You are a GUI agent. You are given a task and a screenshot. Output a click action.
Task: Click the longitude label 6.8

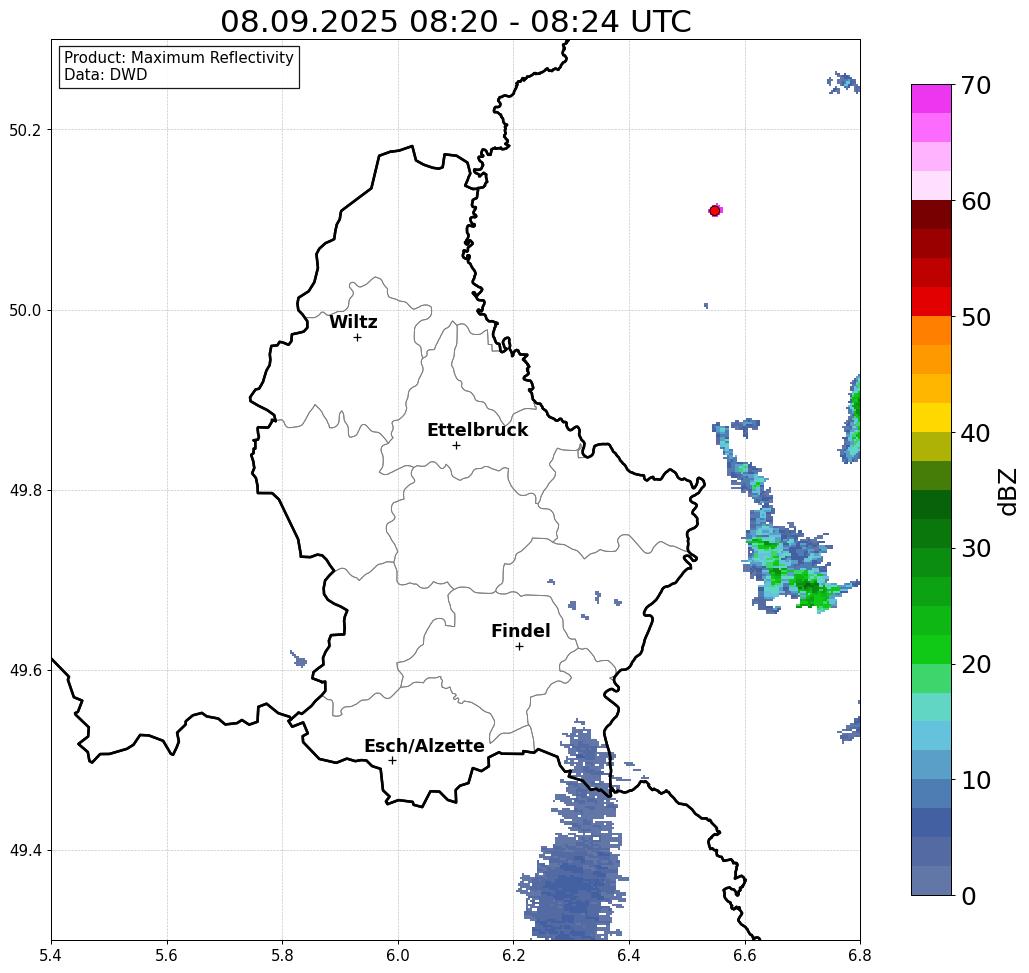pos(860,956)
